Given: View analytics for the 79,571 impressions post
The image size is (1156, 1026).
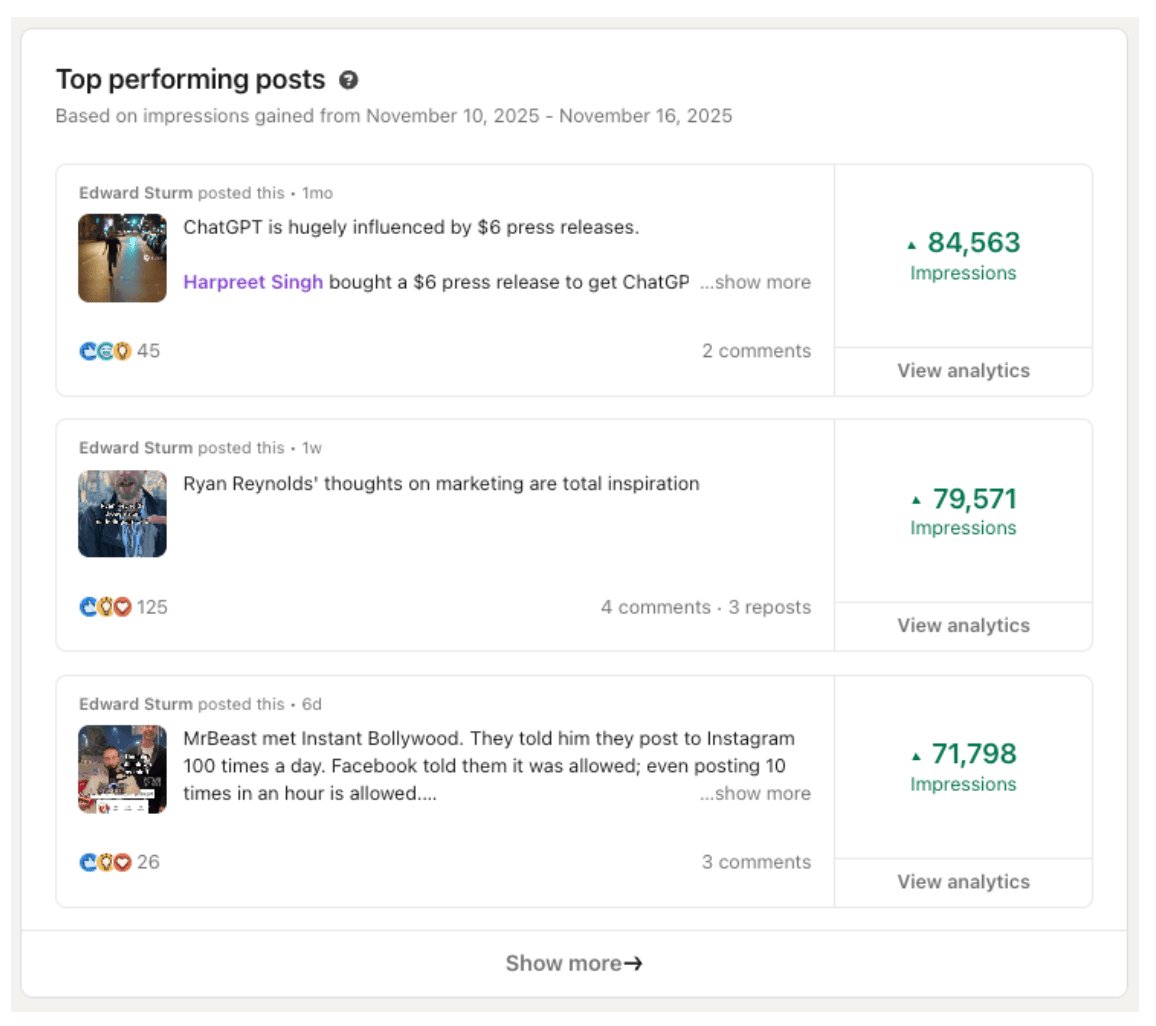Looking at the screenshot, I should click(963, 626).
